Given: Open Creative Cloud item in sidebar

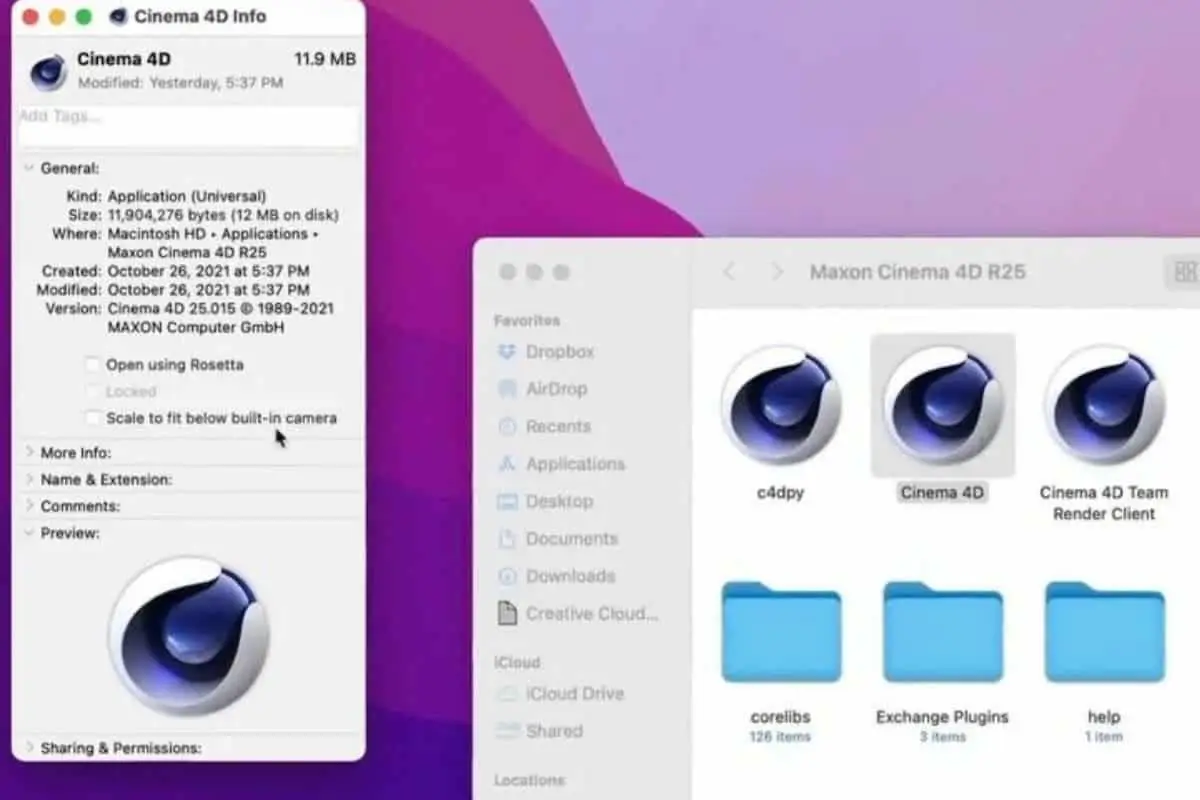Looking at the screenshot, I should (592, 614).
